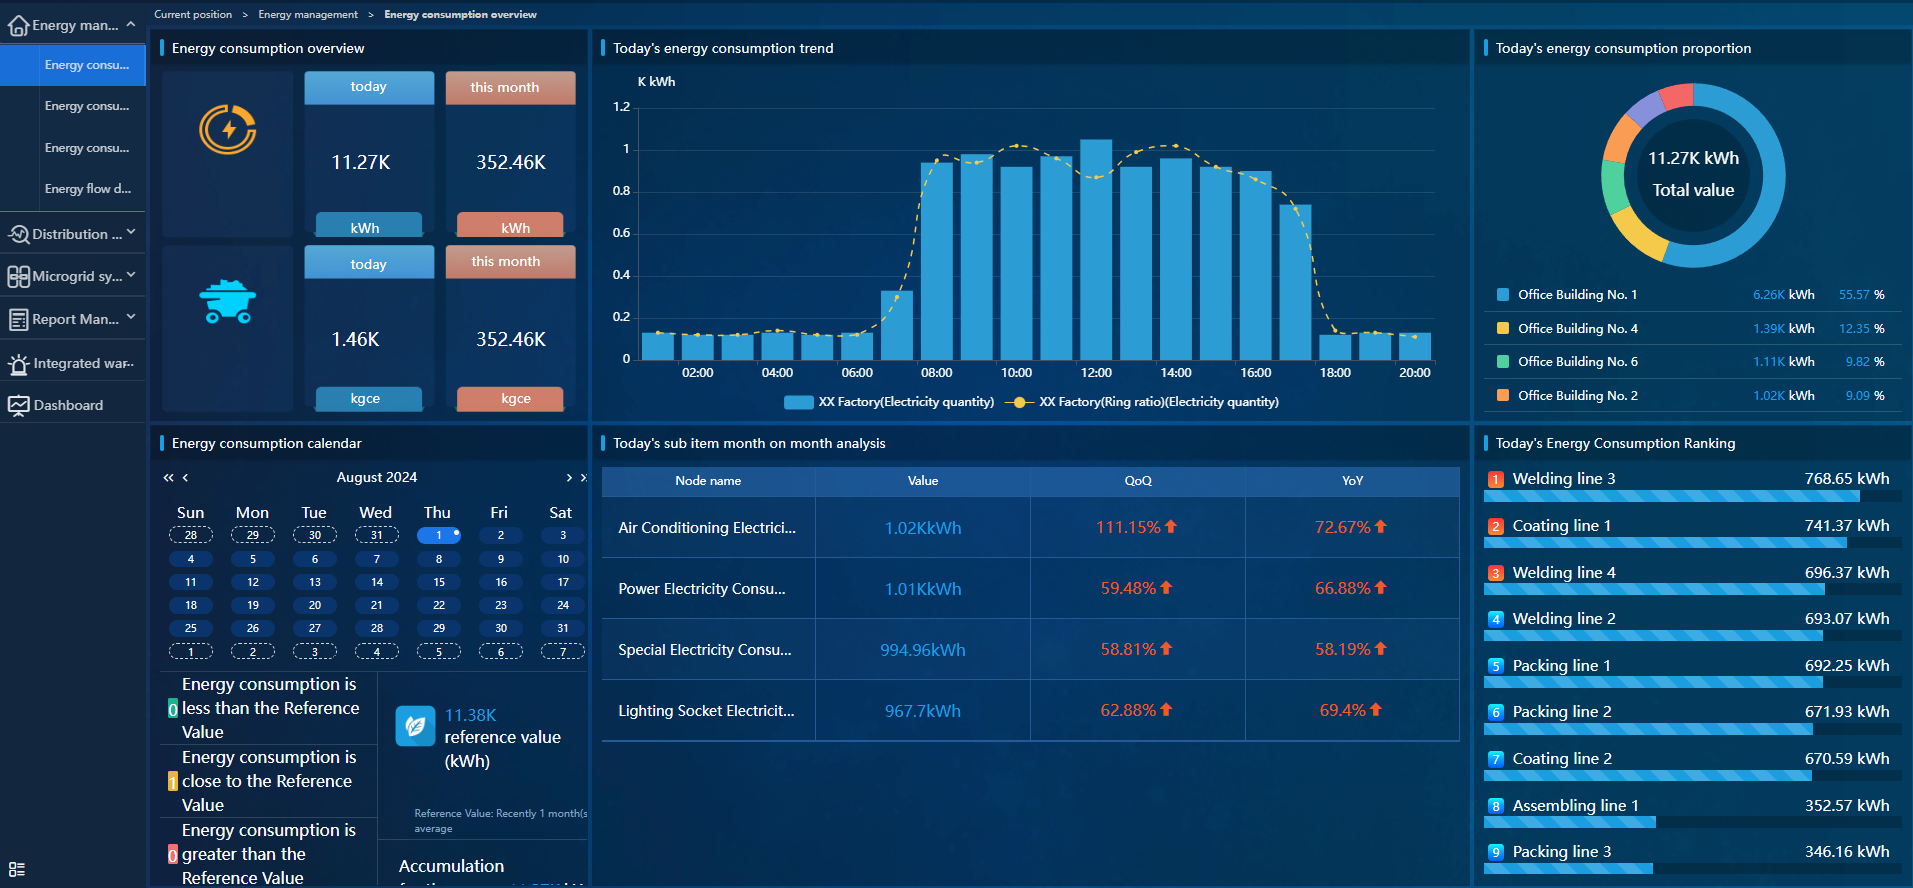Image resolution: width=1913 pixels, height=888 pixels.
Task: Click the Distribution monitoring sidebar icon
Action: (x=18, y=235)
